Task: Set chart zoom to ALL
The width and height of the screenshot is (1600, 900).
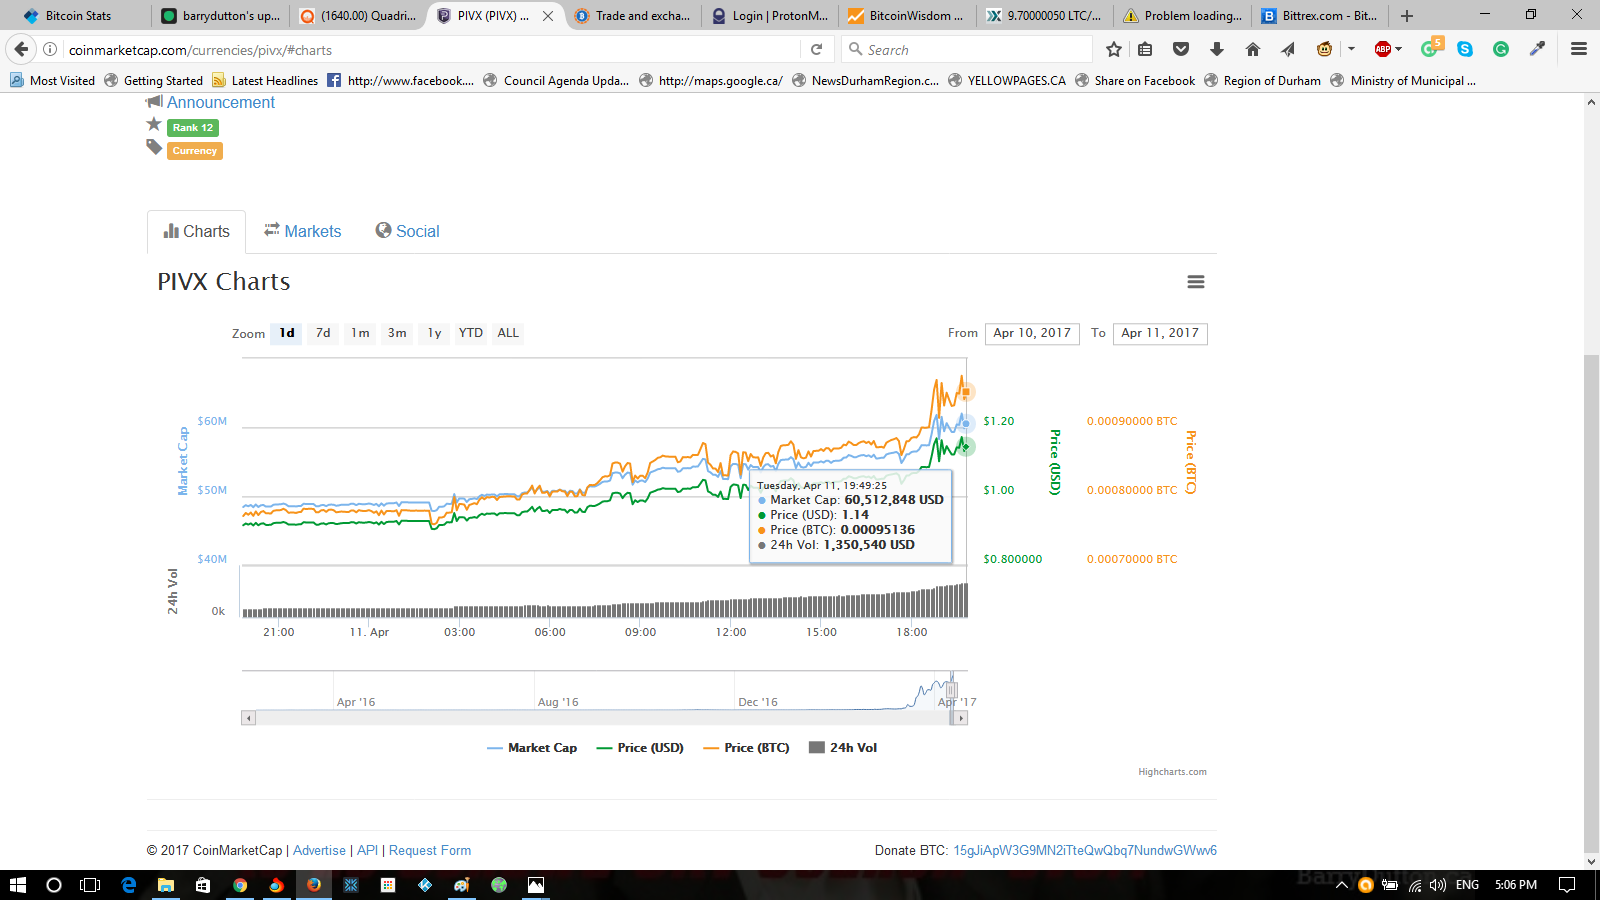Action: pyautogui.click(x=508, y=333)
